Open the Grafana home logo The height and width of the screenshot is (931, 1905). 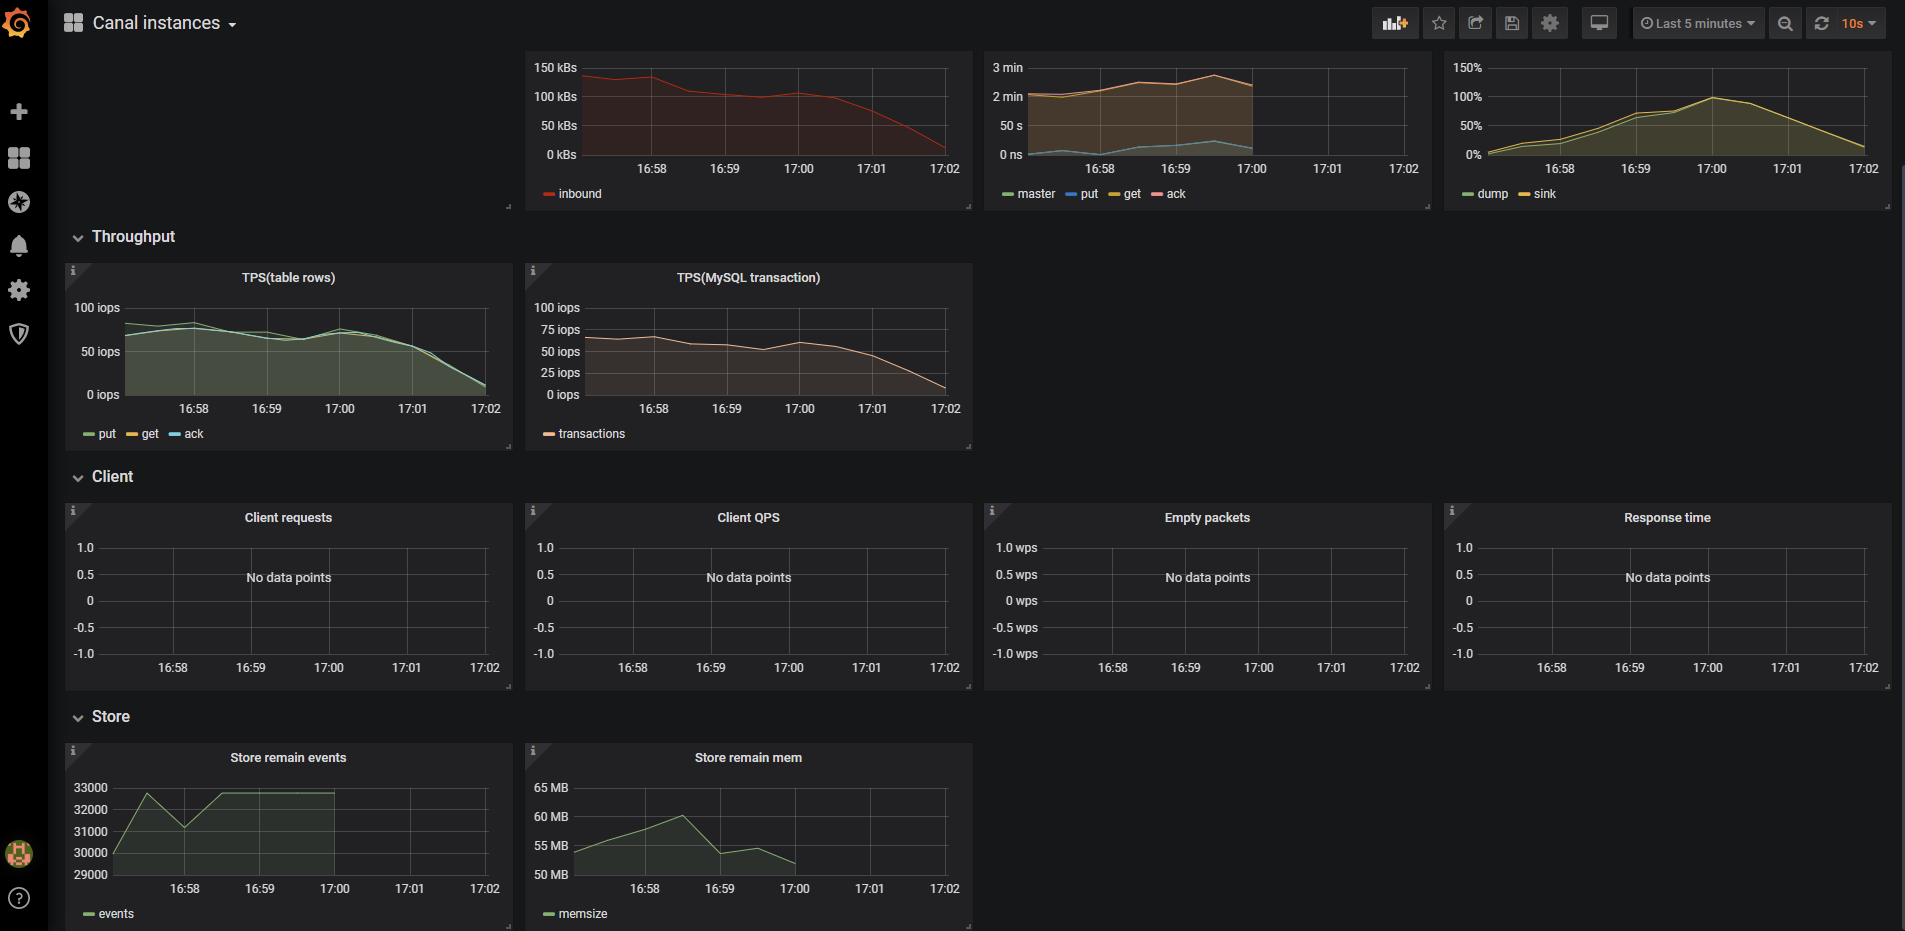point(17,22)
